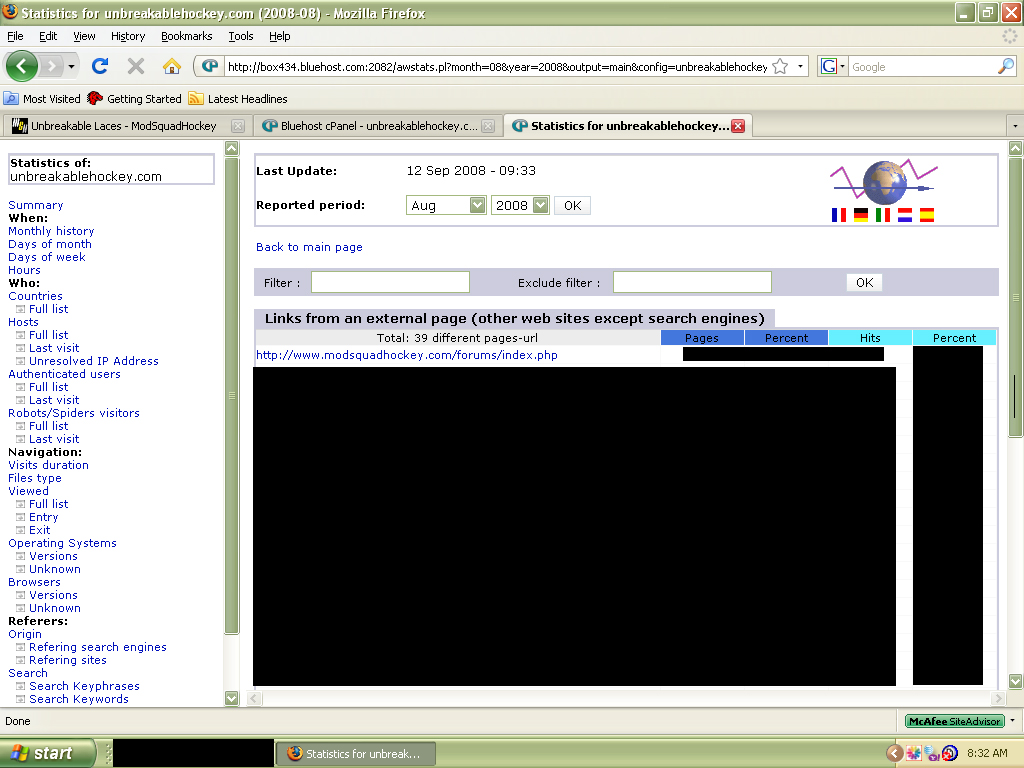Switch language to Italian flag
Viewport: 1024px width, 768px height.
pos(883,215)
